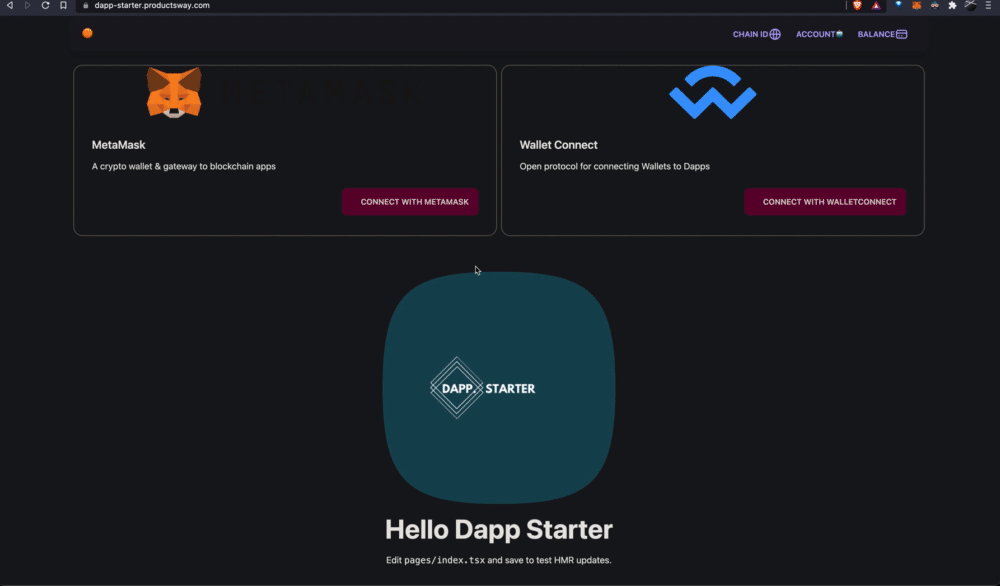The width and height of the screenshot is (1000, 586).
Task: Click the MetaMask fox logo on the card
Action: click(x=174, y=93)
